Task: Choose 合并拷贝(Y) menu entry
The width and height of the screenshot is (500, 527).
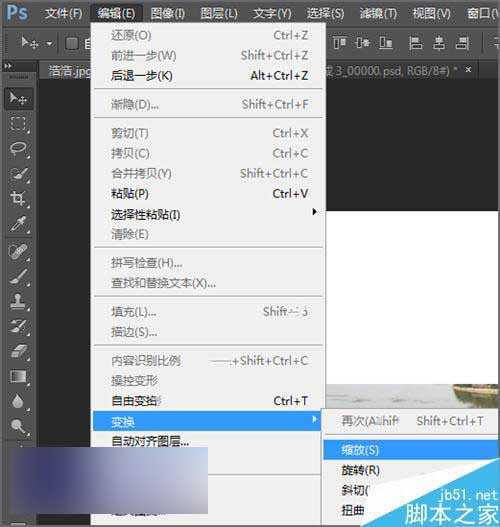Action: (x=208, y=173)
